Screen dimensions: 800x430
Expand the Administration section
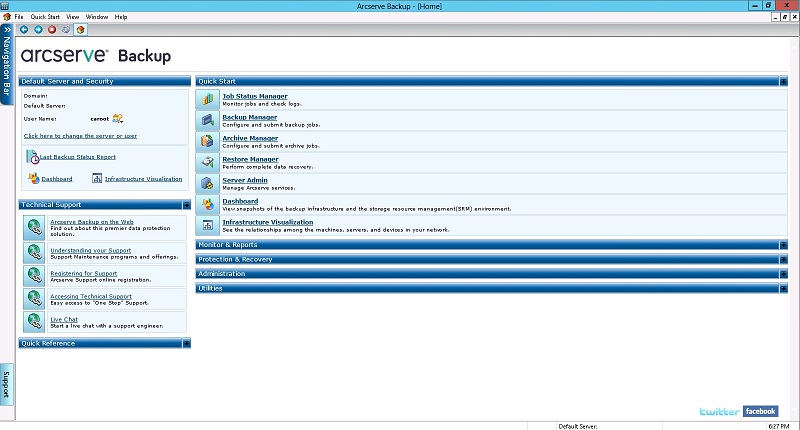click(x=783, y=274)
